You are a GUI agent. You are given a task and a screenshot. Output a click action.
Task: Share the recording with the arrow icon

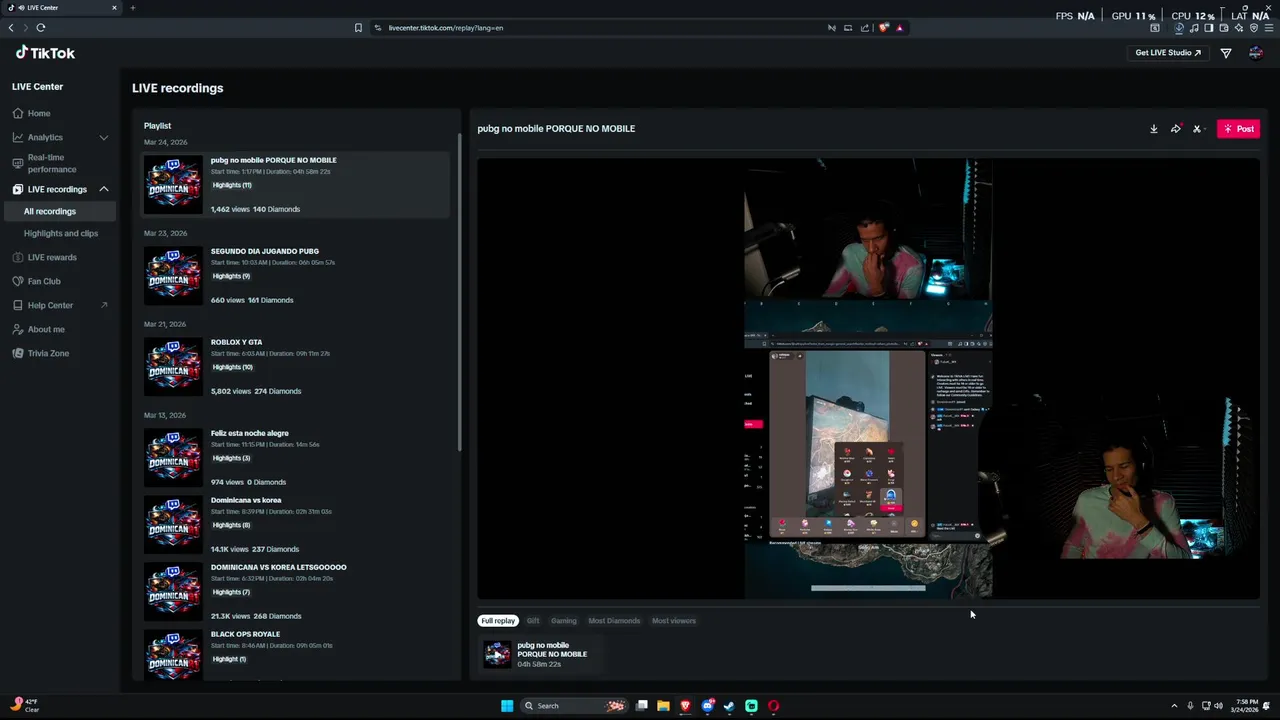pyautogui.click(x=1176, y=129)
